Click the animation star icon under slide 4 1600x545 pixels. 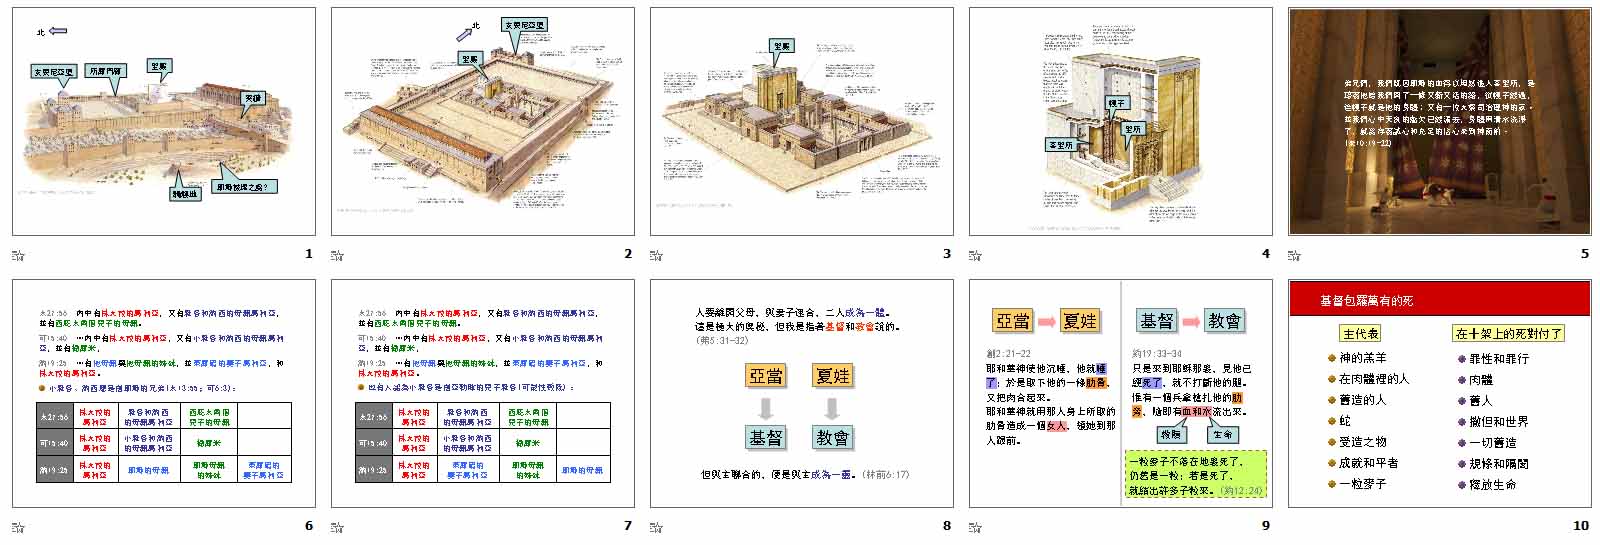(x=975, y=255)
